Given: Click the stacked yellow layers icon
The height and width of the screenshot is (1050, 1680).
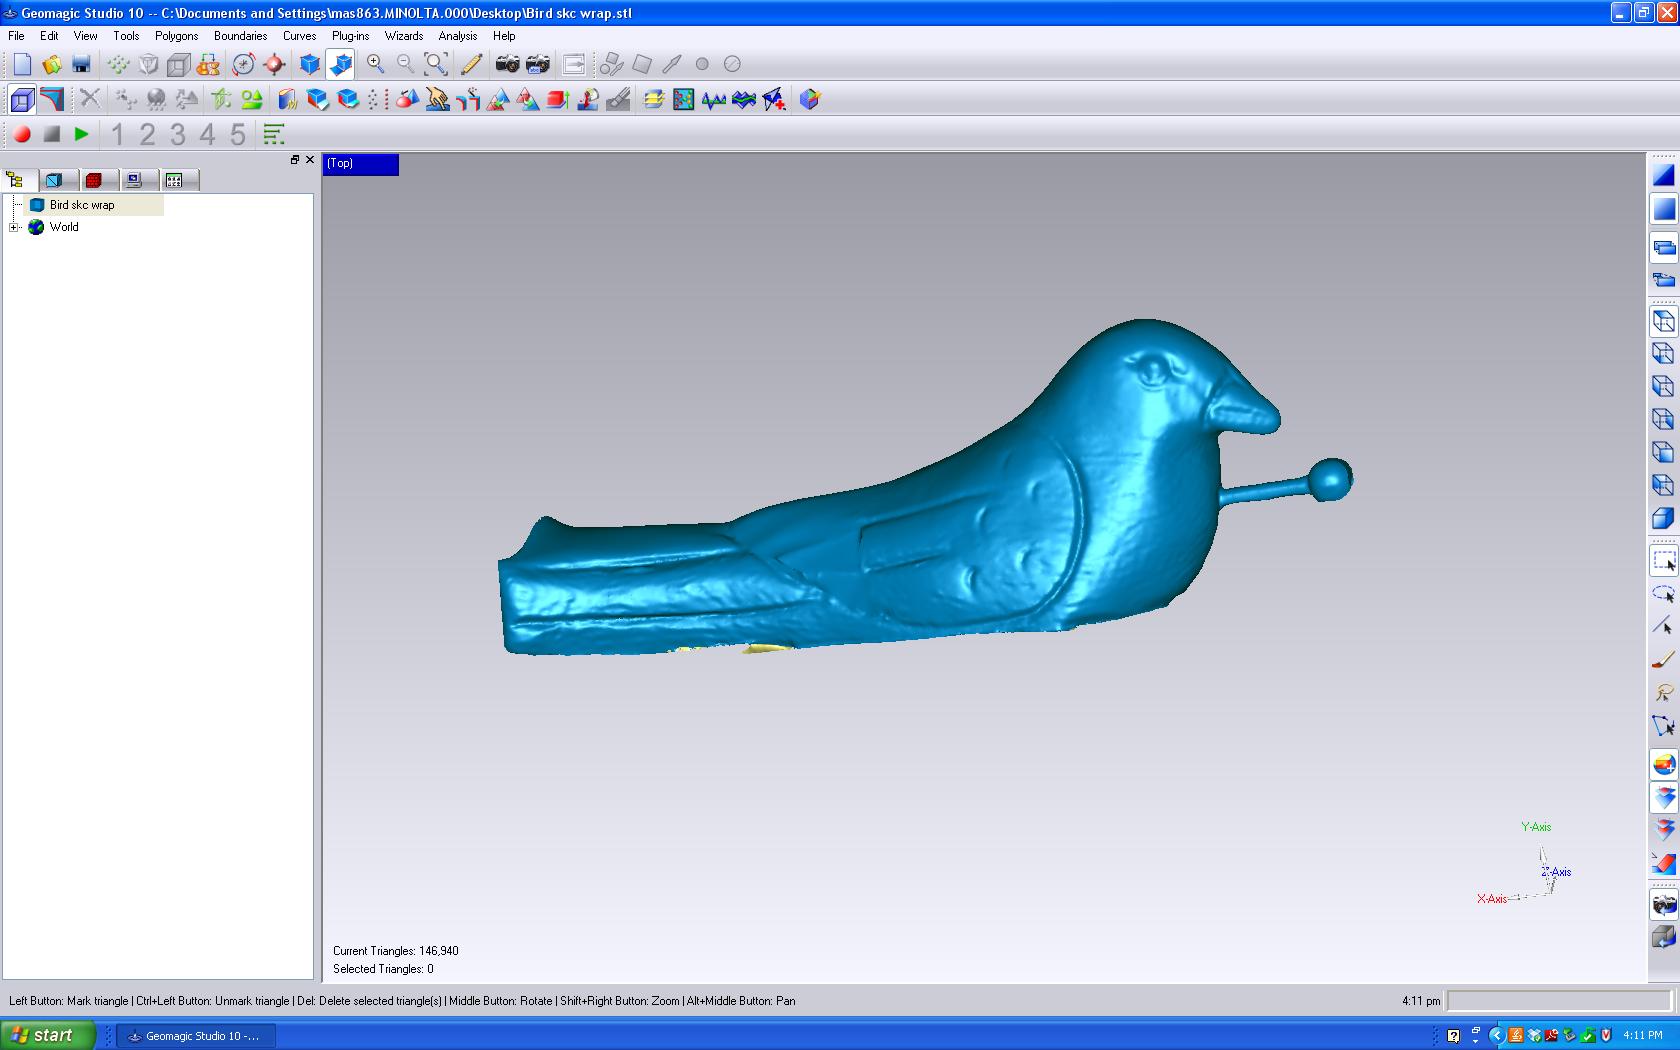Looking at the screenshot, I should coord(654,99).
